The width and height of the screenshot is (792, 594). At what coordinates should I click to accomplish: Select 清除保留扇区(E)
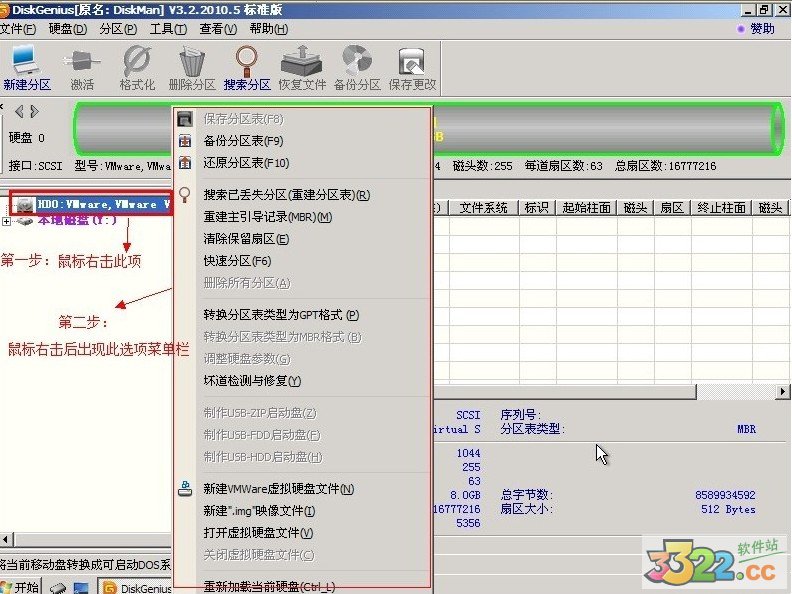click(303, 239)
